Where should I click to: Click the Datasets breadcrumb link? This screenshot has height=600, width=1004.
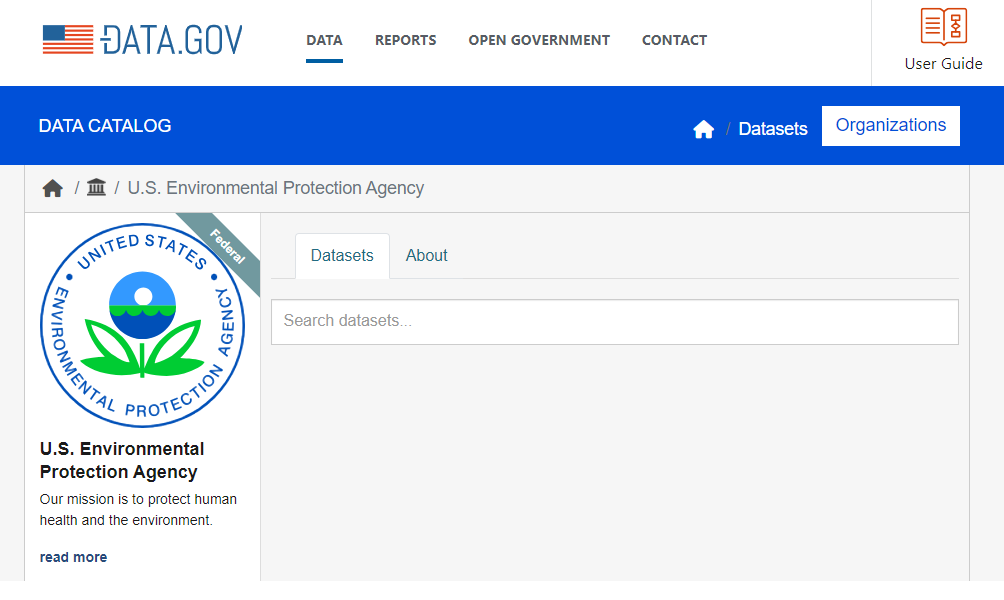point(772,128)
